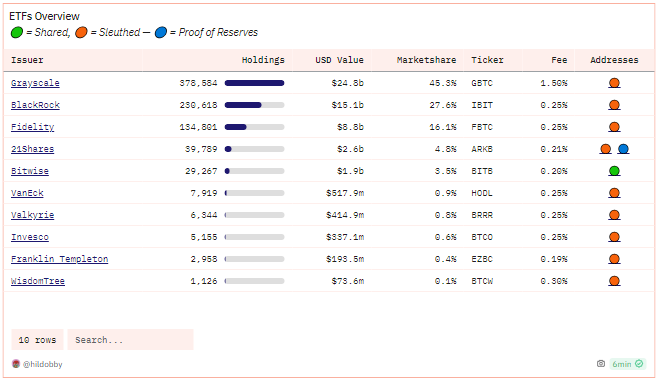This screenshot has height=380, width=659.
Task: Open Fidelity's orange address icon
Action: tap(614, 127)
